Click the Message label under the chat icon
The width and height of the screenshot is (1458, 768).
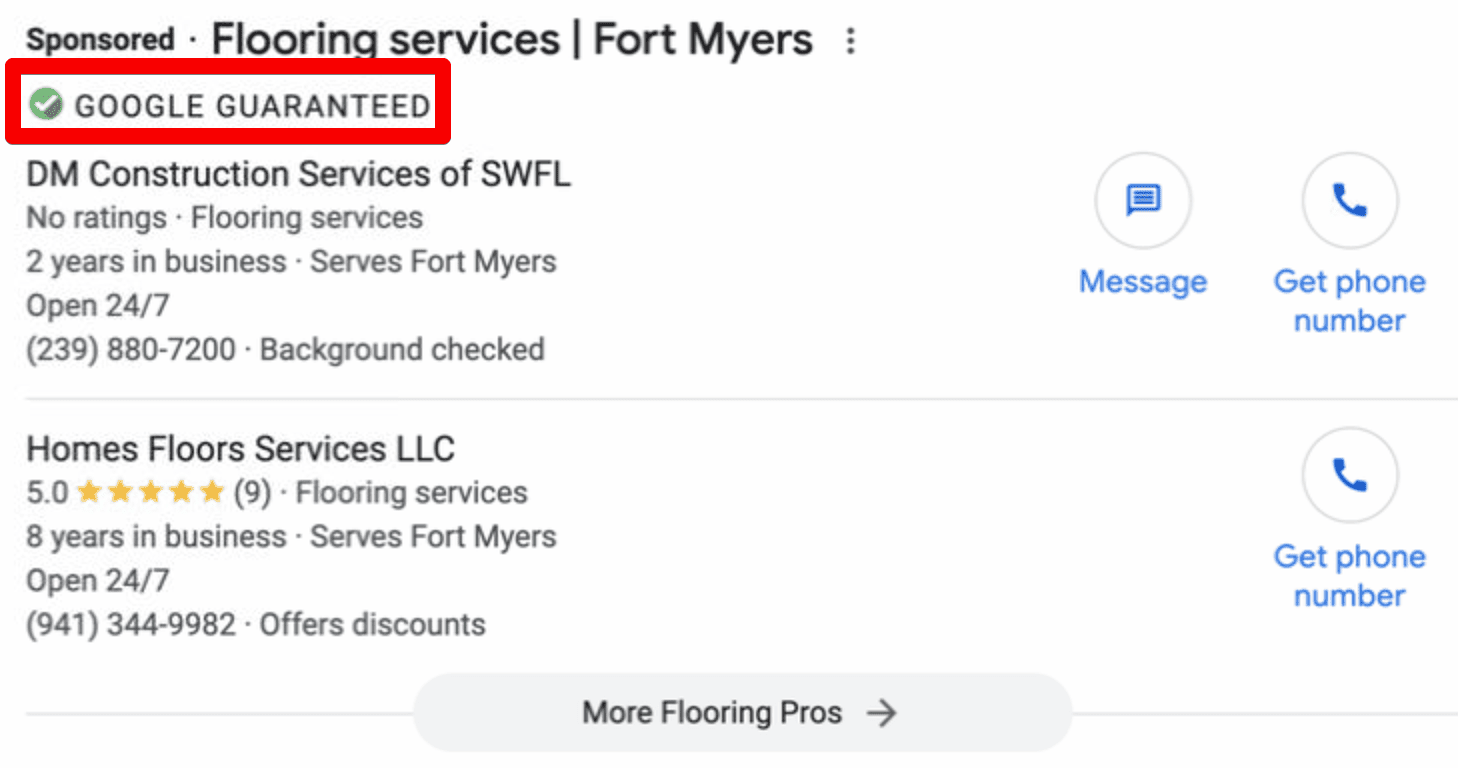[x=1143, y=282]
